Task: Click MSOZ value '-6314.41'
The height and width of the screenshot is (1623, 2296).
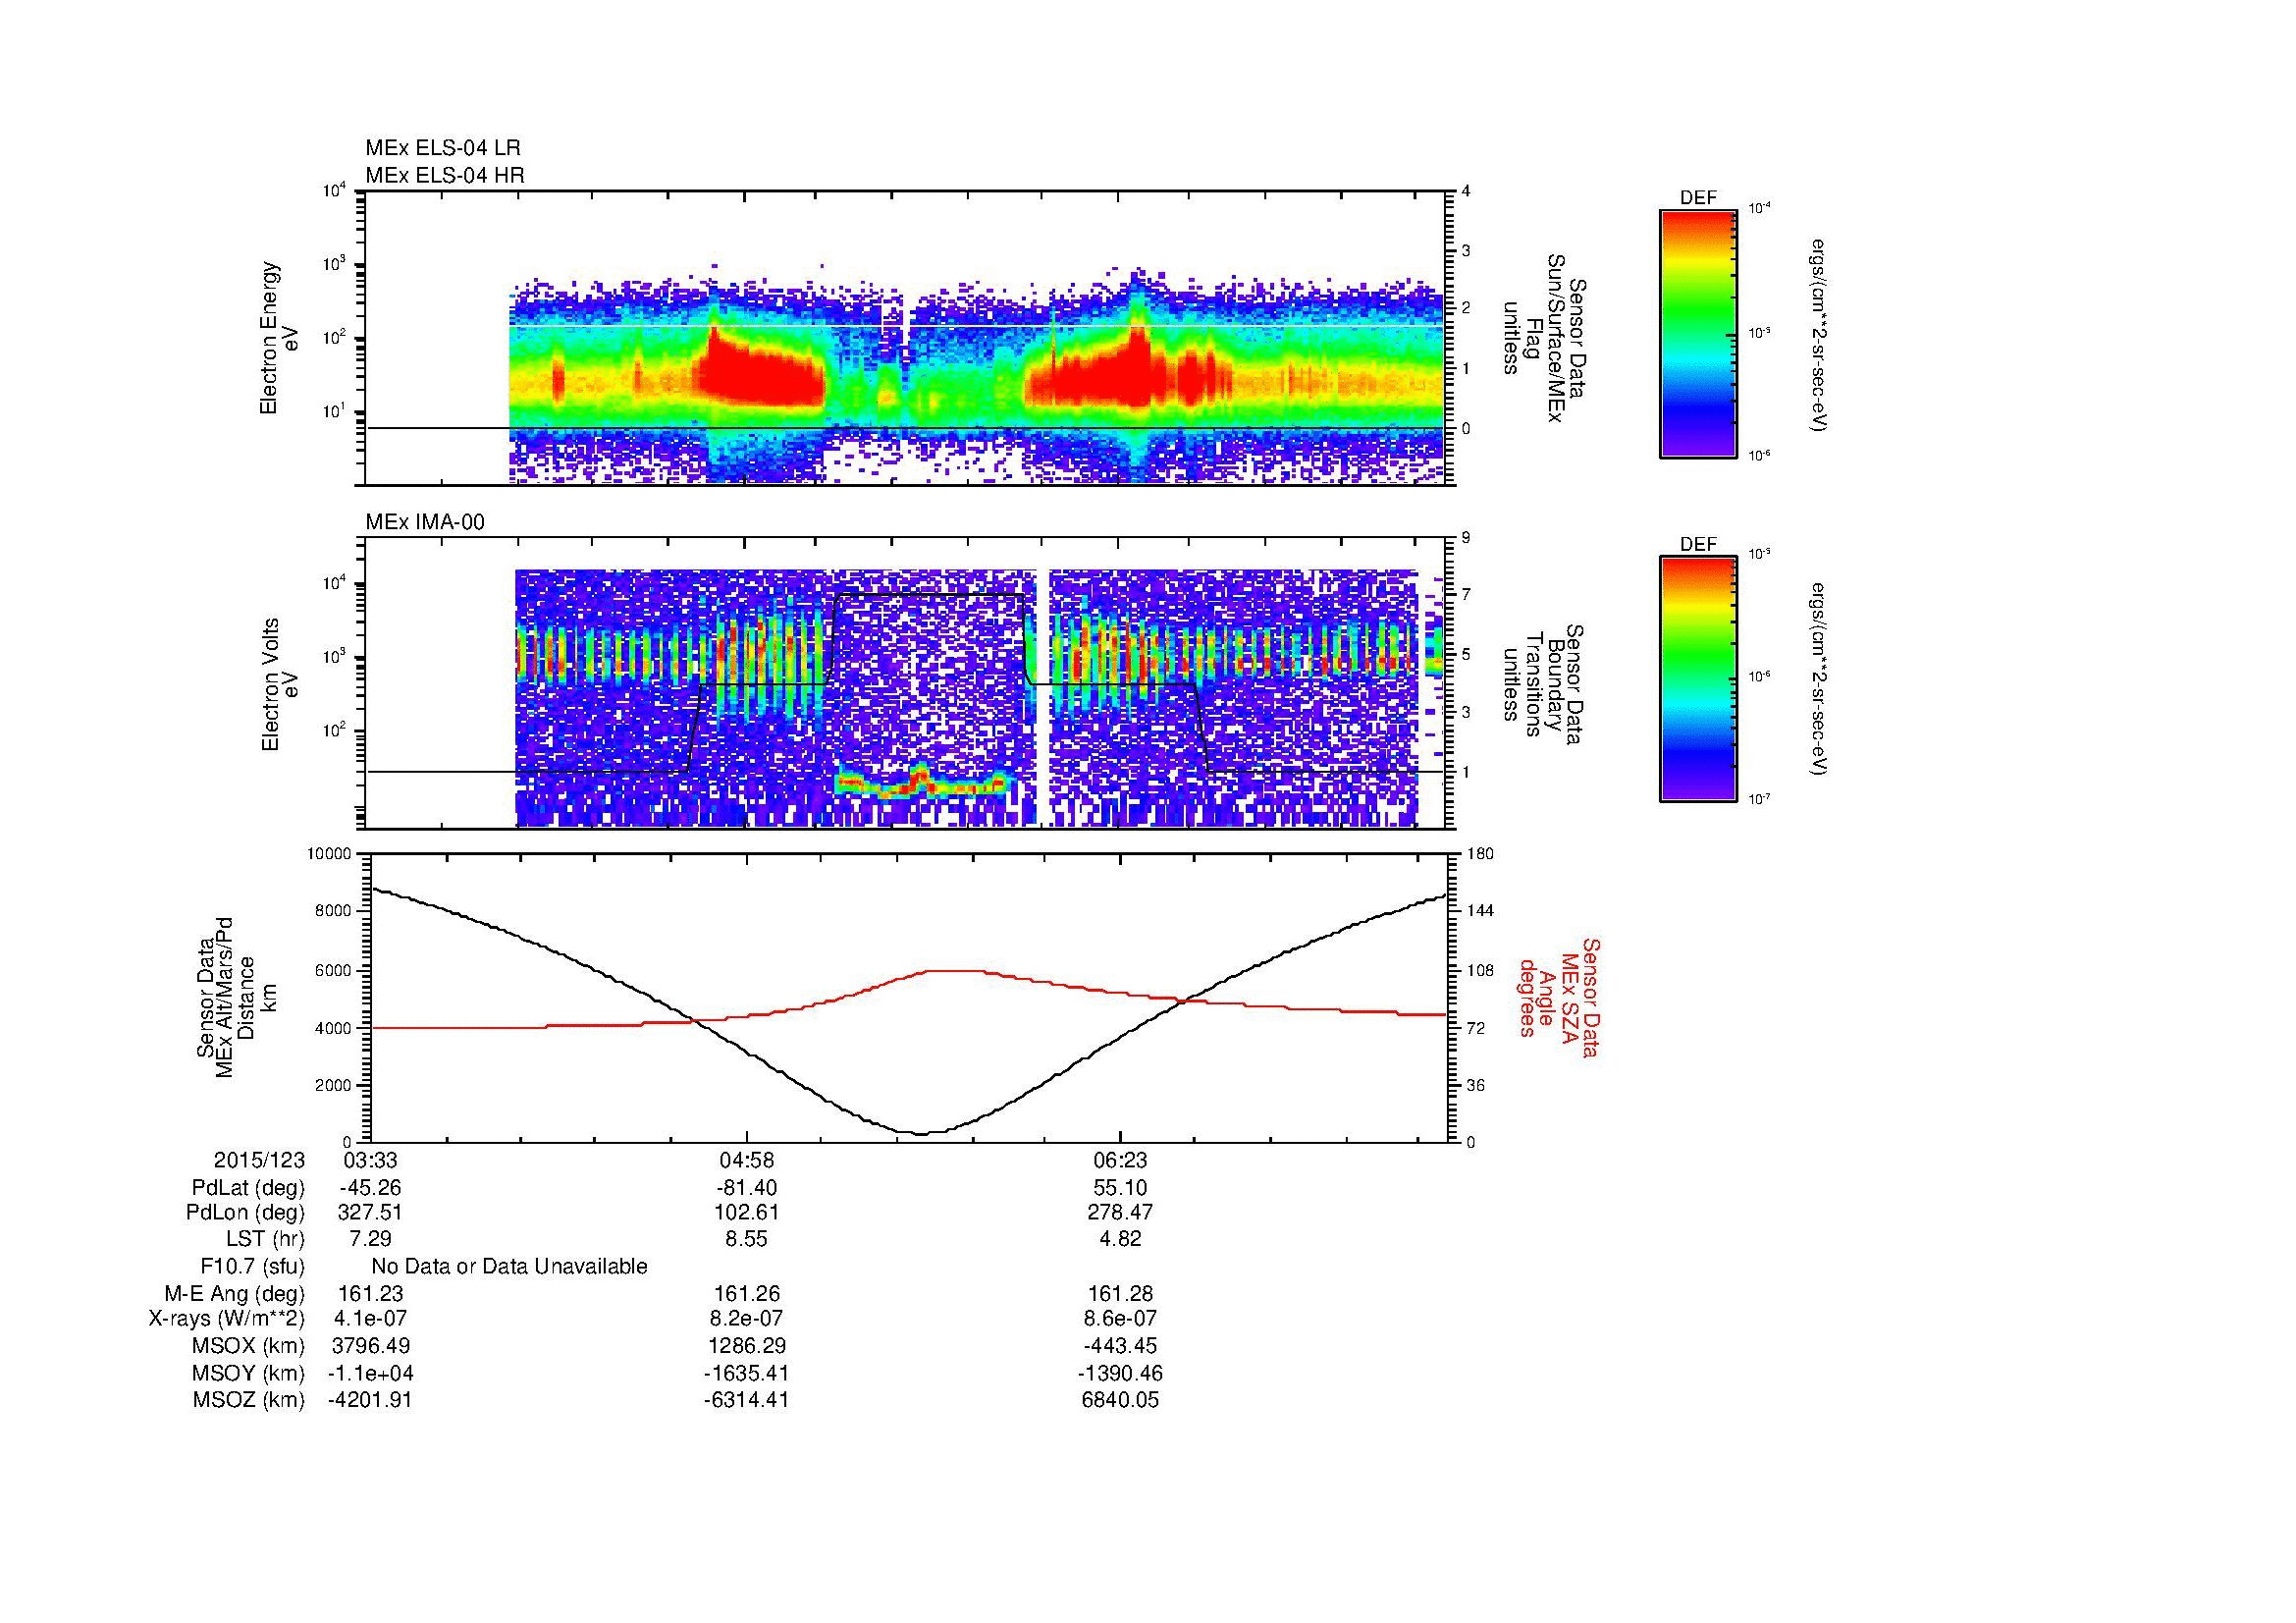Action: 746,1400
